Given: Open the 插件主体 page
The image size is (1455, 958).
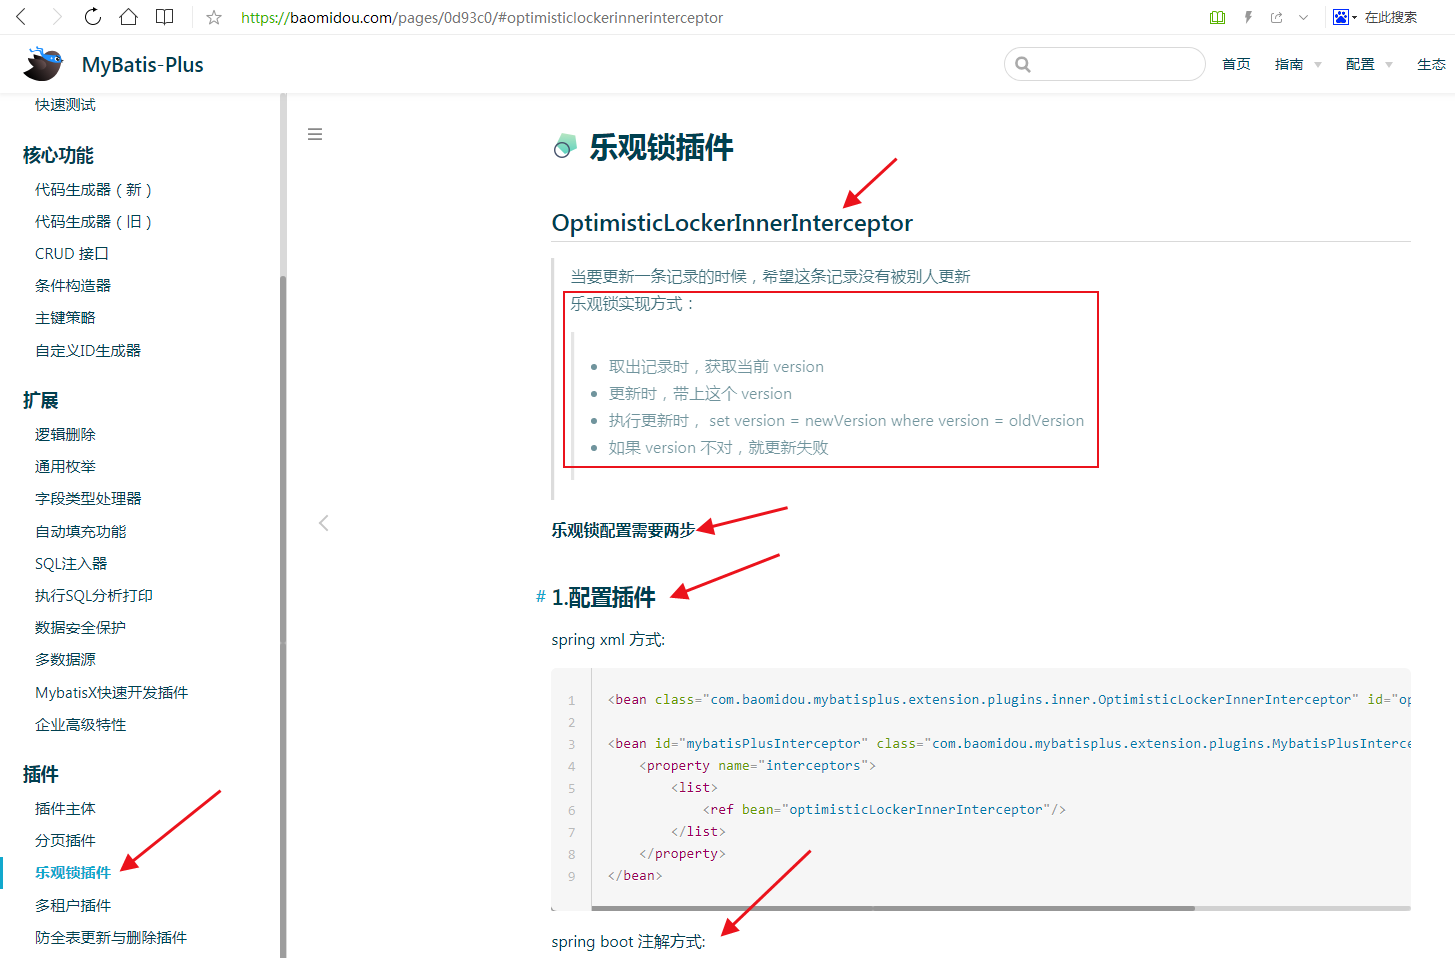Looking at the screenshot, I should (66, 809).
